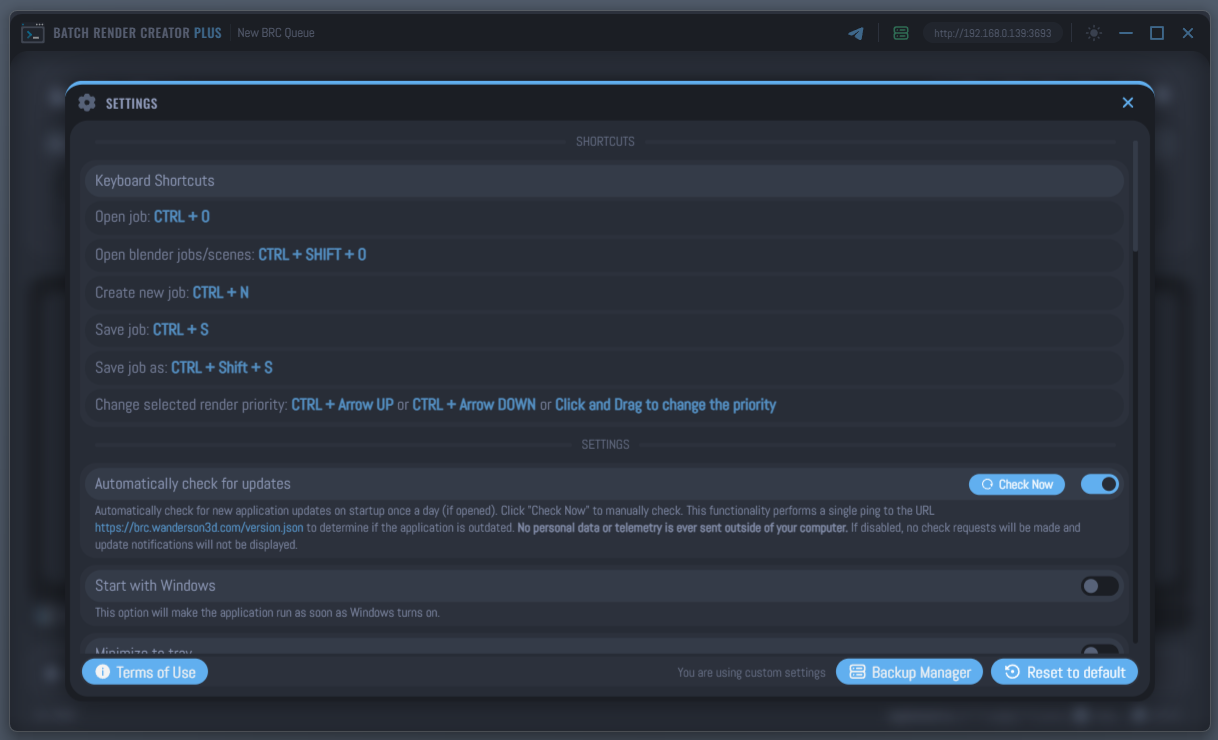Click 'Save job as: CTRL + Shift + S' row
Screen dimensions: 1218x740
(x=604, y=368)
